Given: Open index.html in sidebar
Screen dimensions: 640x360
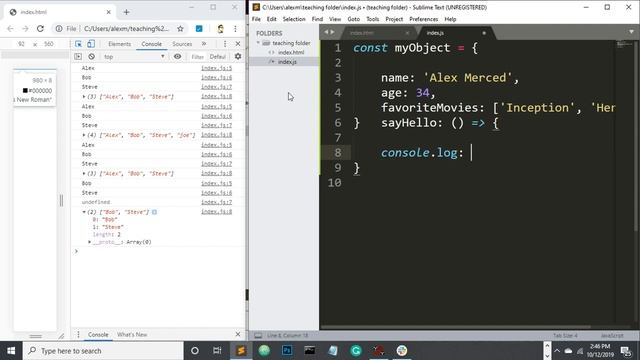Looking at the screenshot, I should [291, 52].
